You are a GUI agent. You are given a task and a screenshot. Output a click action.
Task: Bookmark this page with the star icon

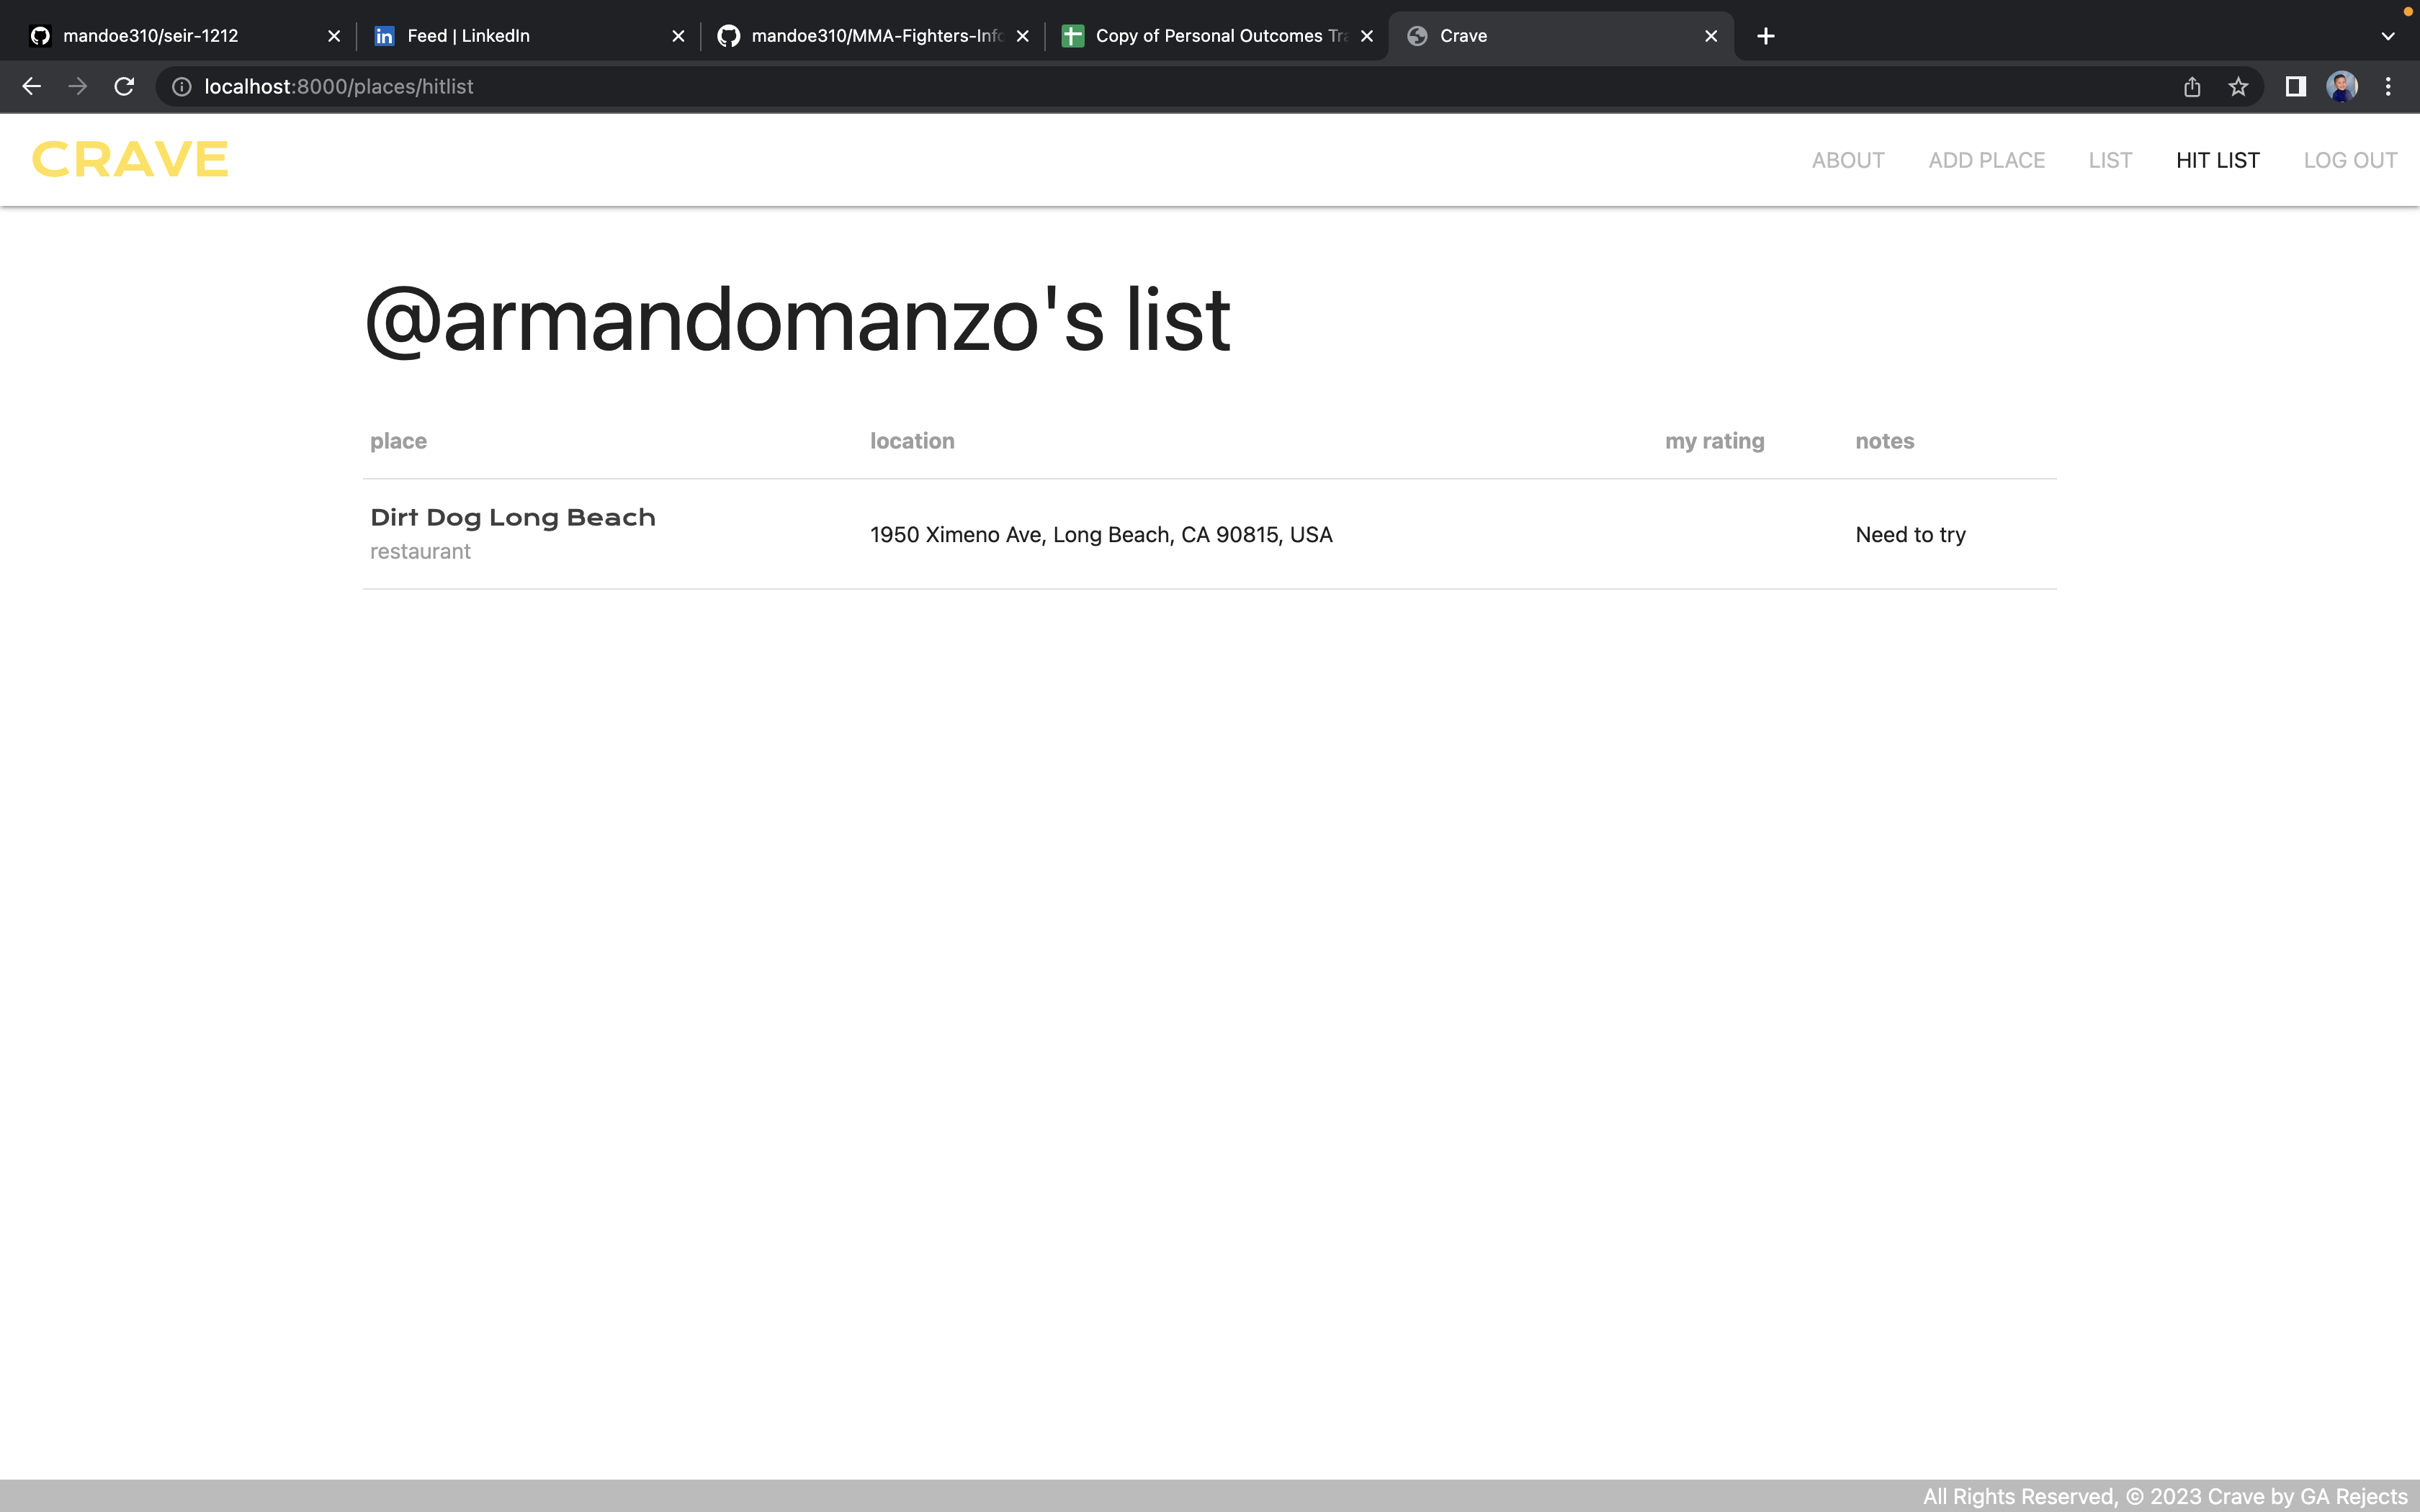click(2238, 87)
